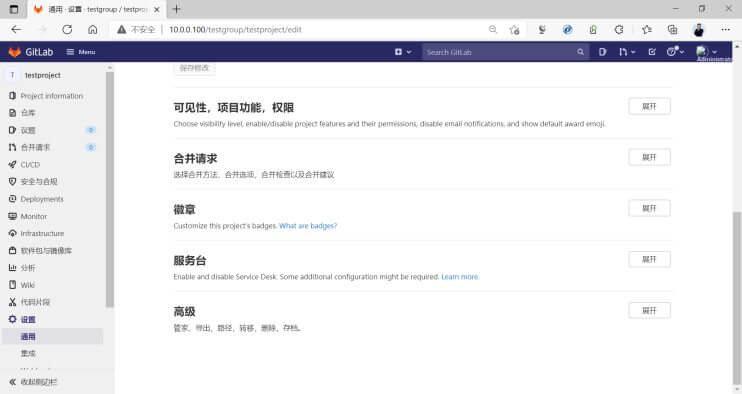Open the zoom magnifier in address bar
The height and width of the screenshot is (394, 742).
pos(493,29)
